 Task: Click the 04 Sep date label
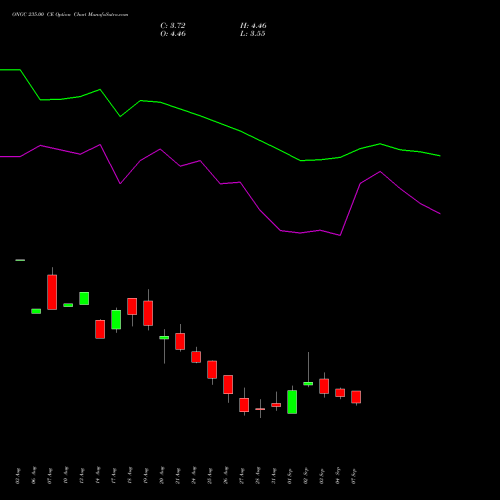tap(338, 475)
